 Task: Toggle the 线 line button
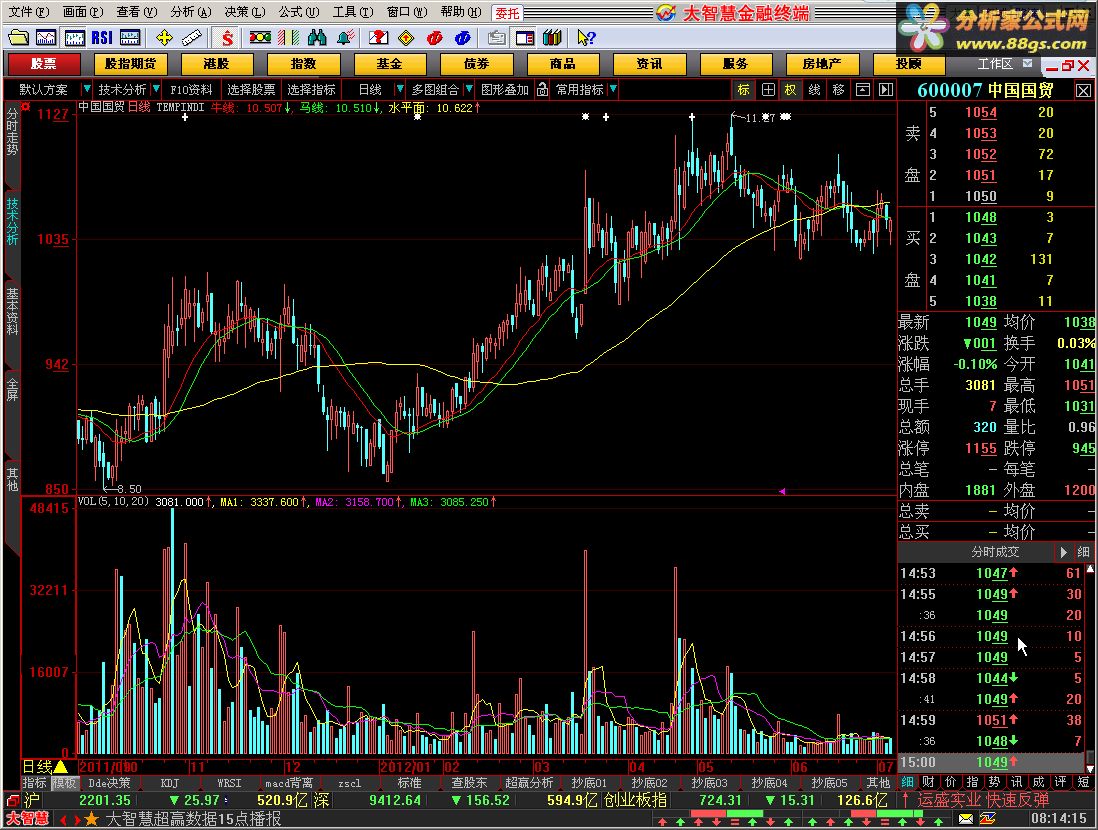pyautogui.click(x=814, y=90)
